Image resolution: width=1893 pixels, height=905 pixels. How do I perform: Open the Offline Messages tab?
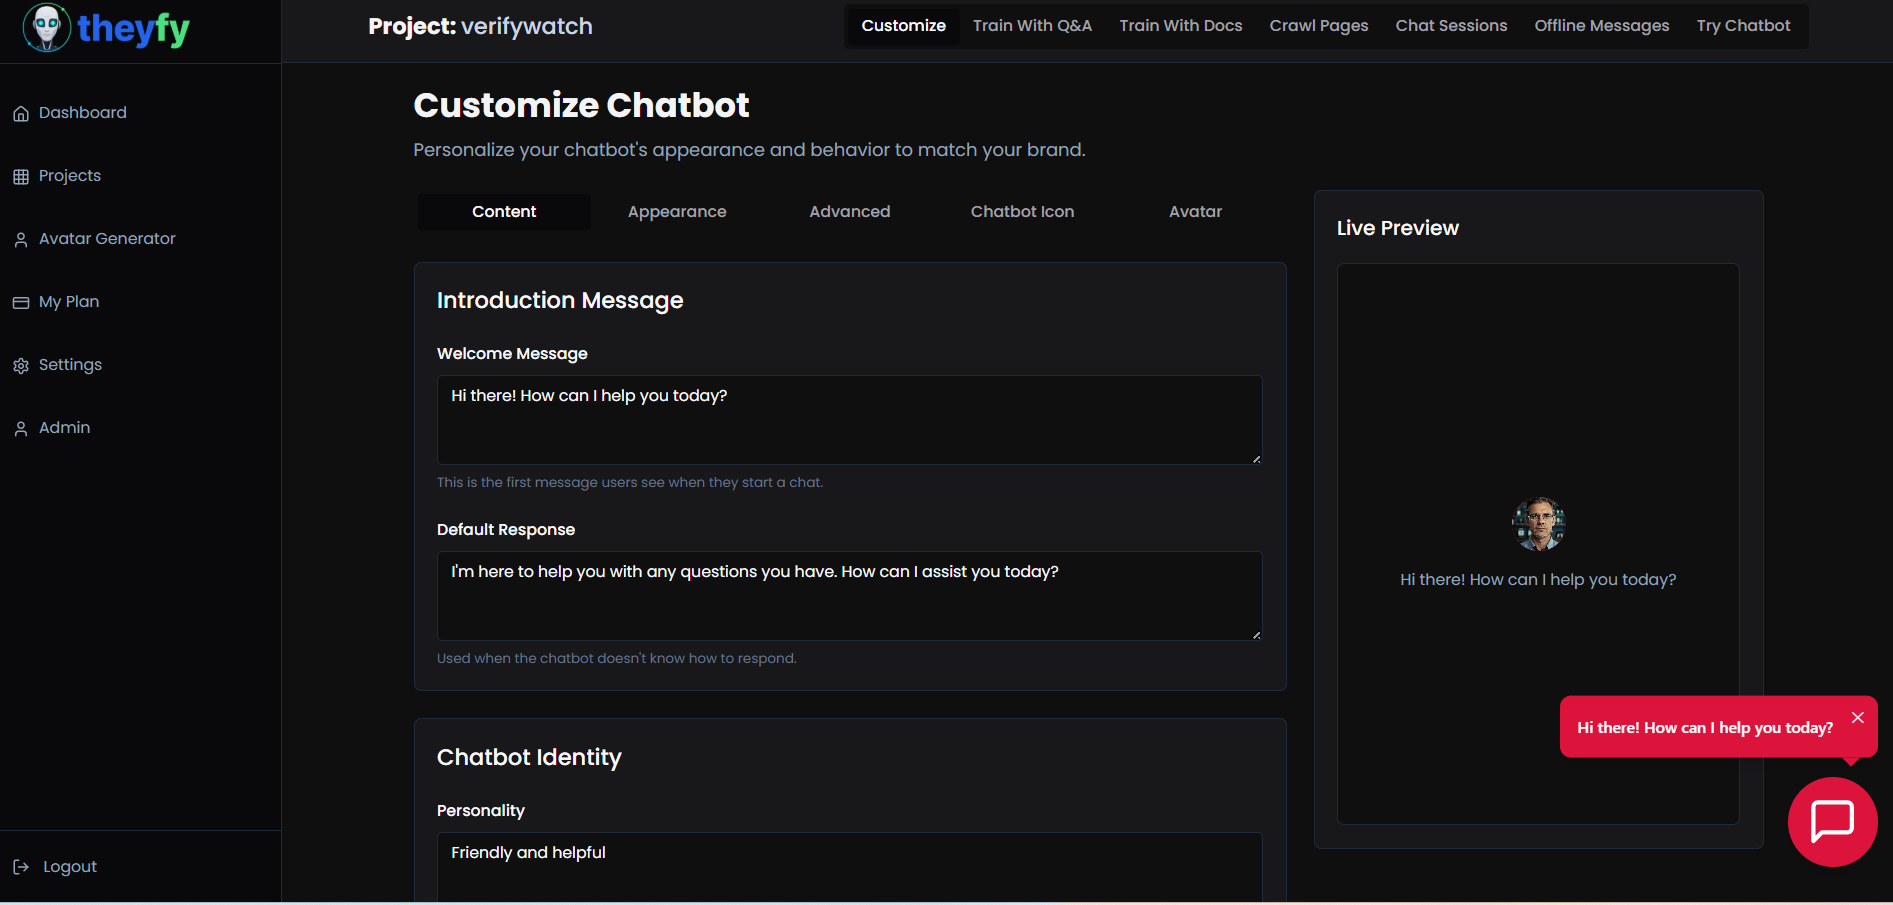click(1602, 26)
